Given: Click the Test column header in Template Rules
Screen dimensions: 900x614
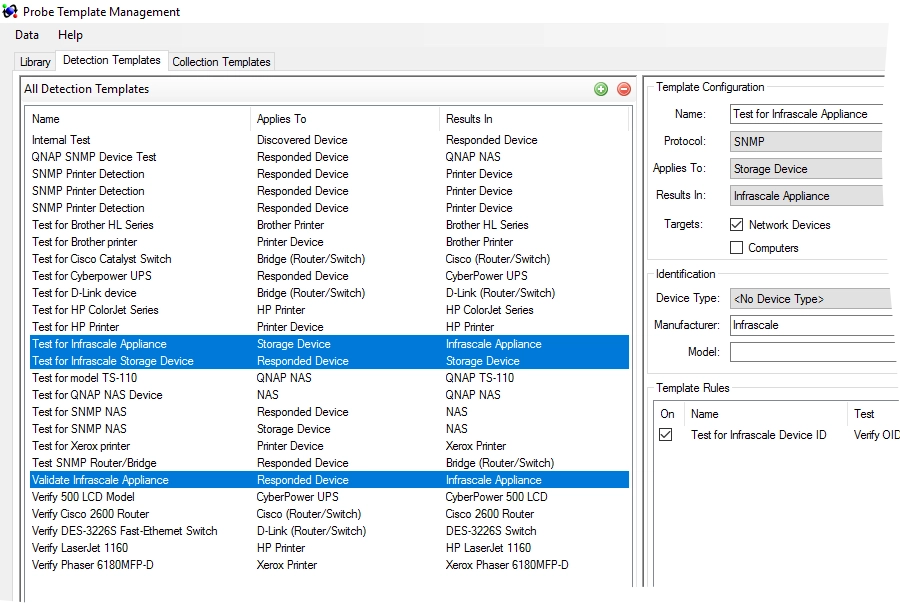Looking at the screenshot, I should 873,414.
